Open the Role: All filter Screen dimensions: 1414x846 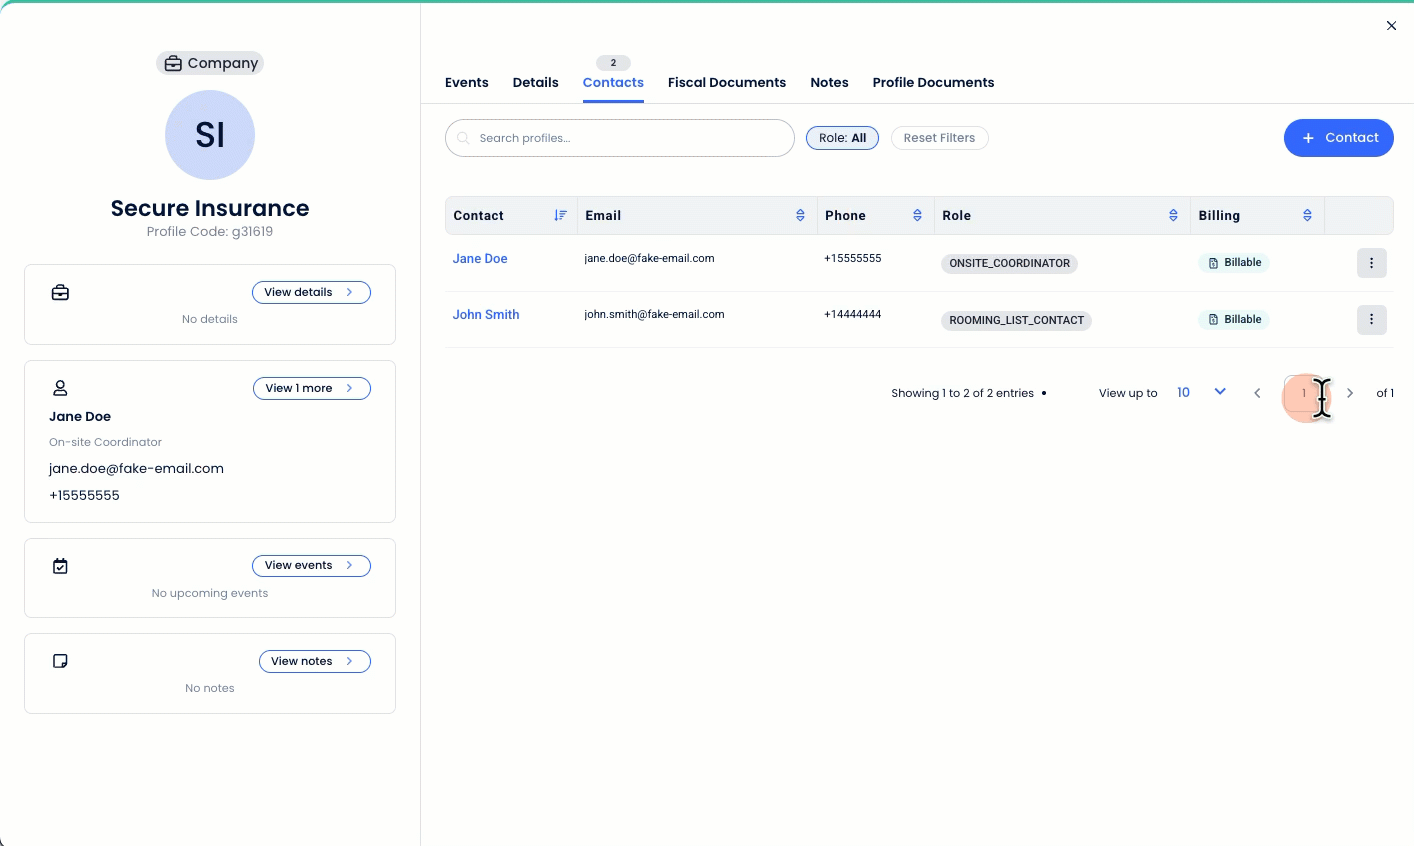click(x=842, y=138)
